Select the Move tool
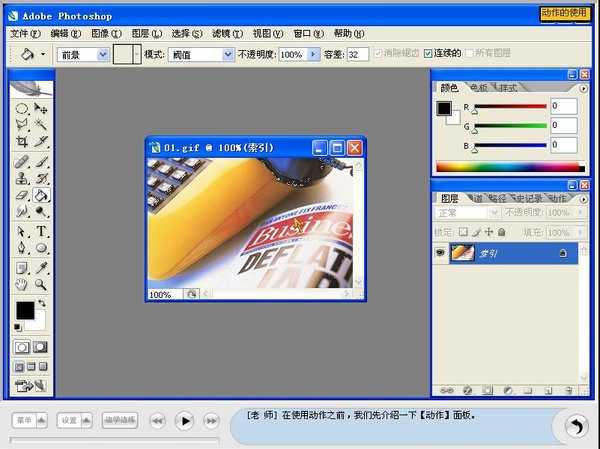The width and height of the screenshot is (600, 449). (x=41, y=107)
